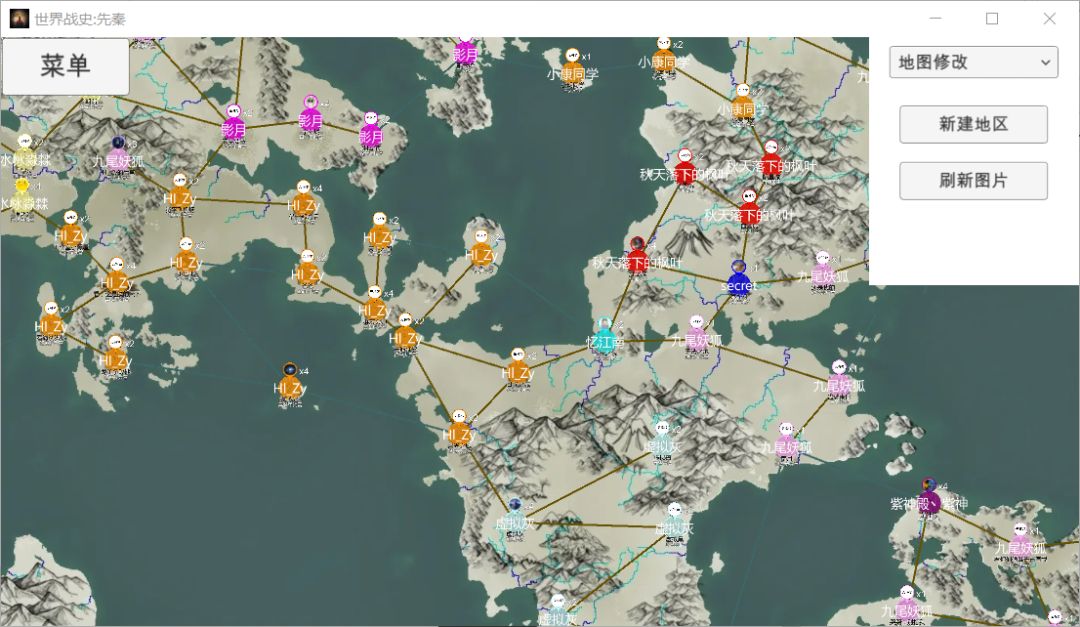Select the cyan 忆江南 unit marker
The image size is (1080, 627).
click(604, 337)
